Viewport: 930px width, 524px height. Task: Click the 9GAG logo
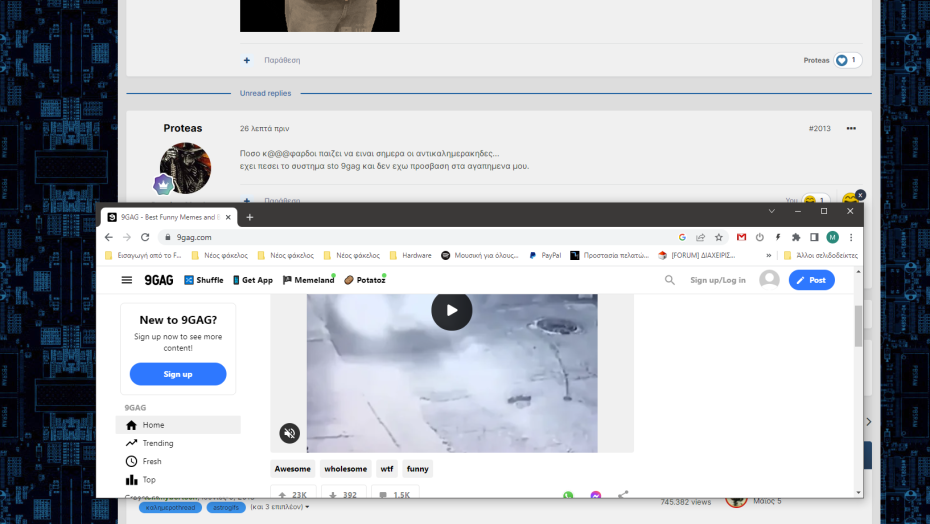159,280
